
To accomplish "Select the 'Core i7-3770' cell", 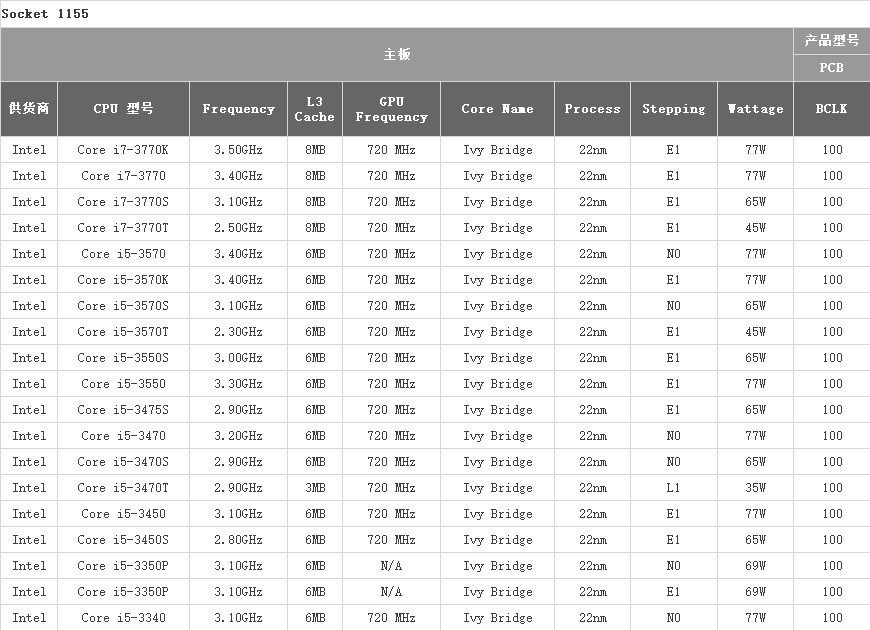I will [x=123, y=176].
